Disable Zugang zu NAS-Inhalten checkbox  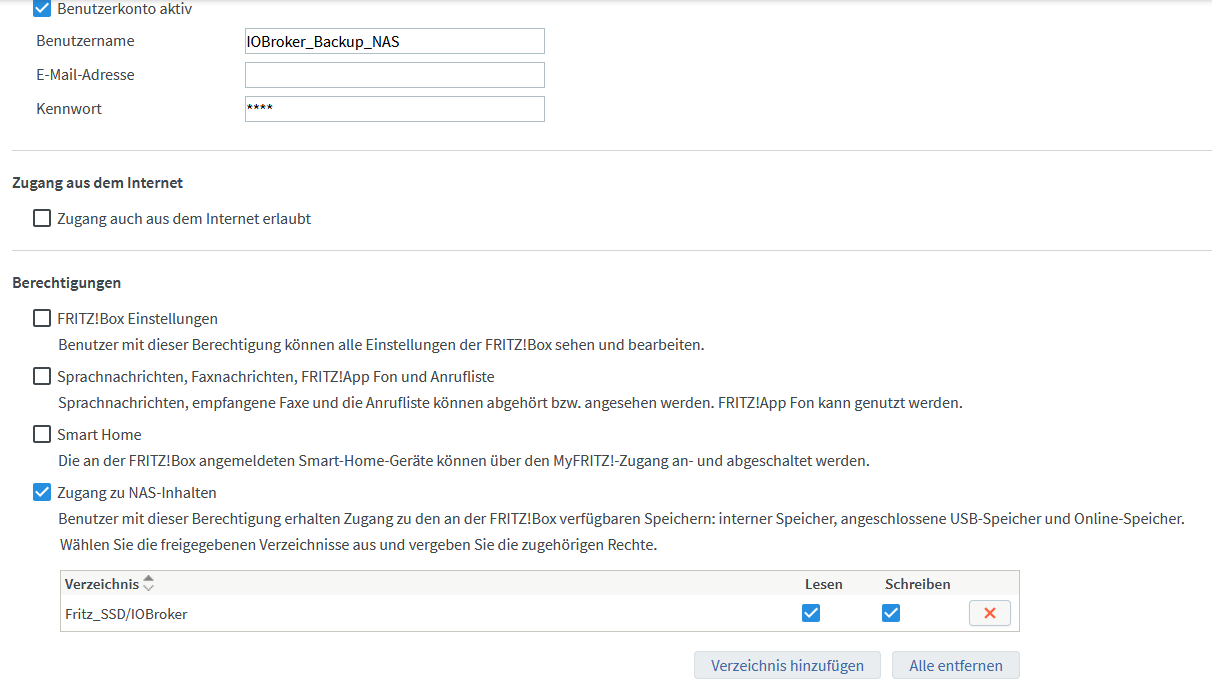[42, 492]
